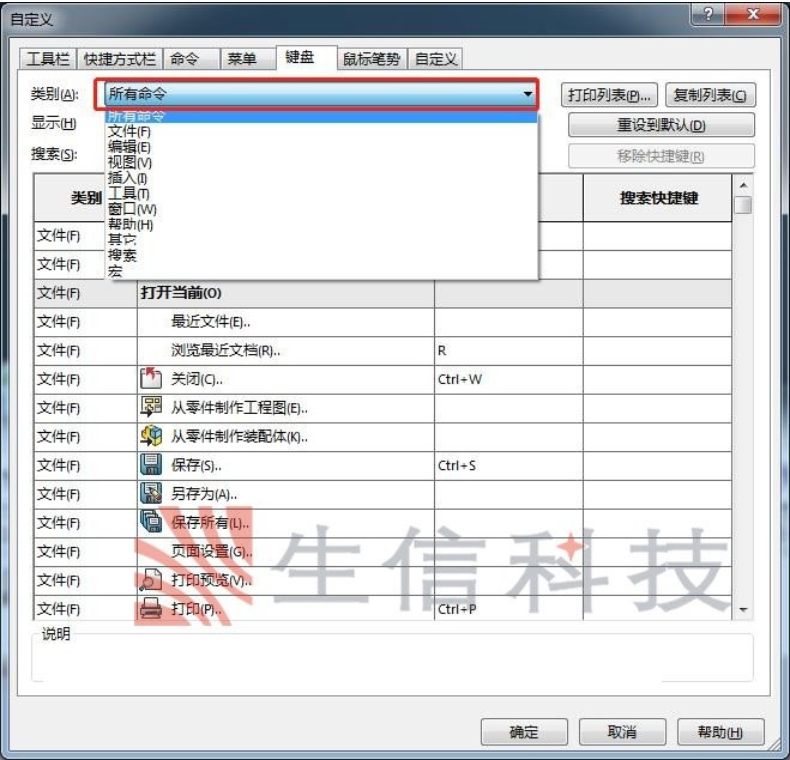790x760 pixels.
Task: Click the 搜索快捷键 column header
Action: (657, 198)
